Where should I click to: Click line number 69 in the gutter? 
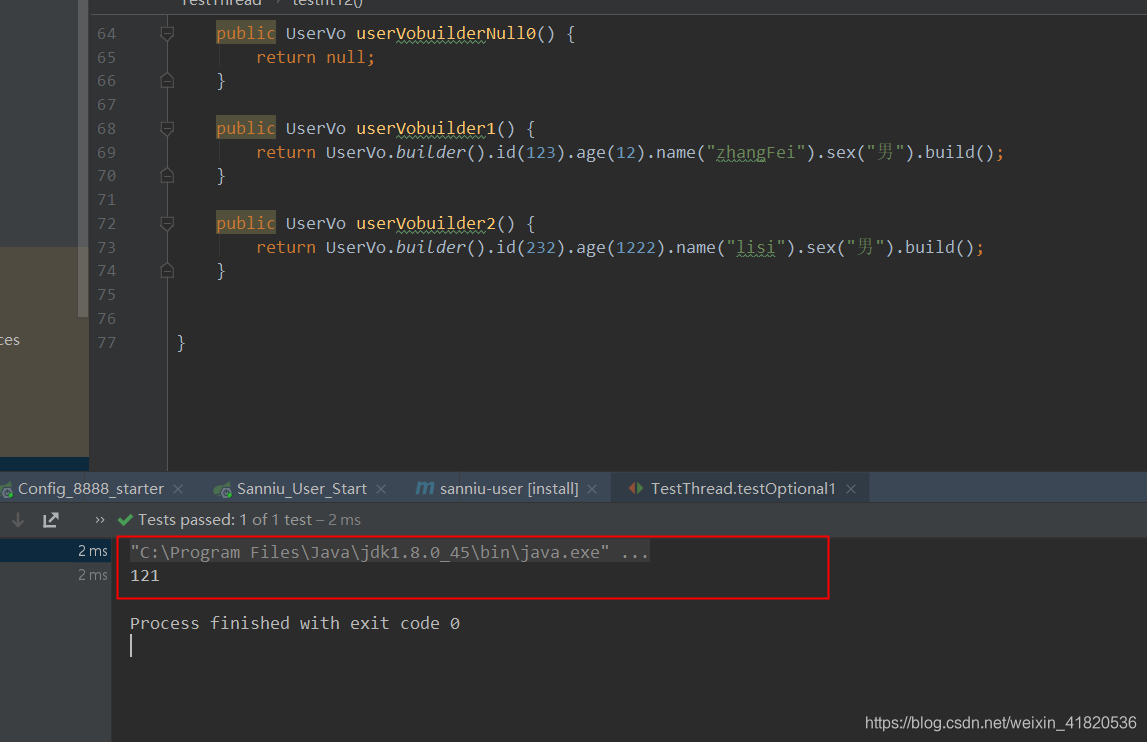pyautogui.click(x=107, y=152)
